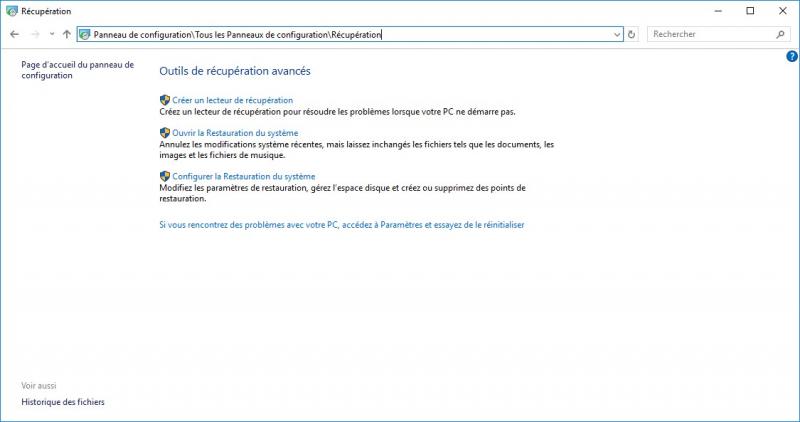Close the Récupération window
This screenshot has width=800, height=422.
783,11
